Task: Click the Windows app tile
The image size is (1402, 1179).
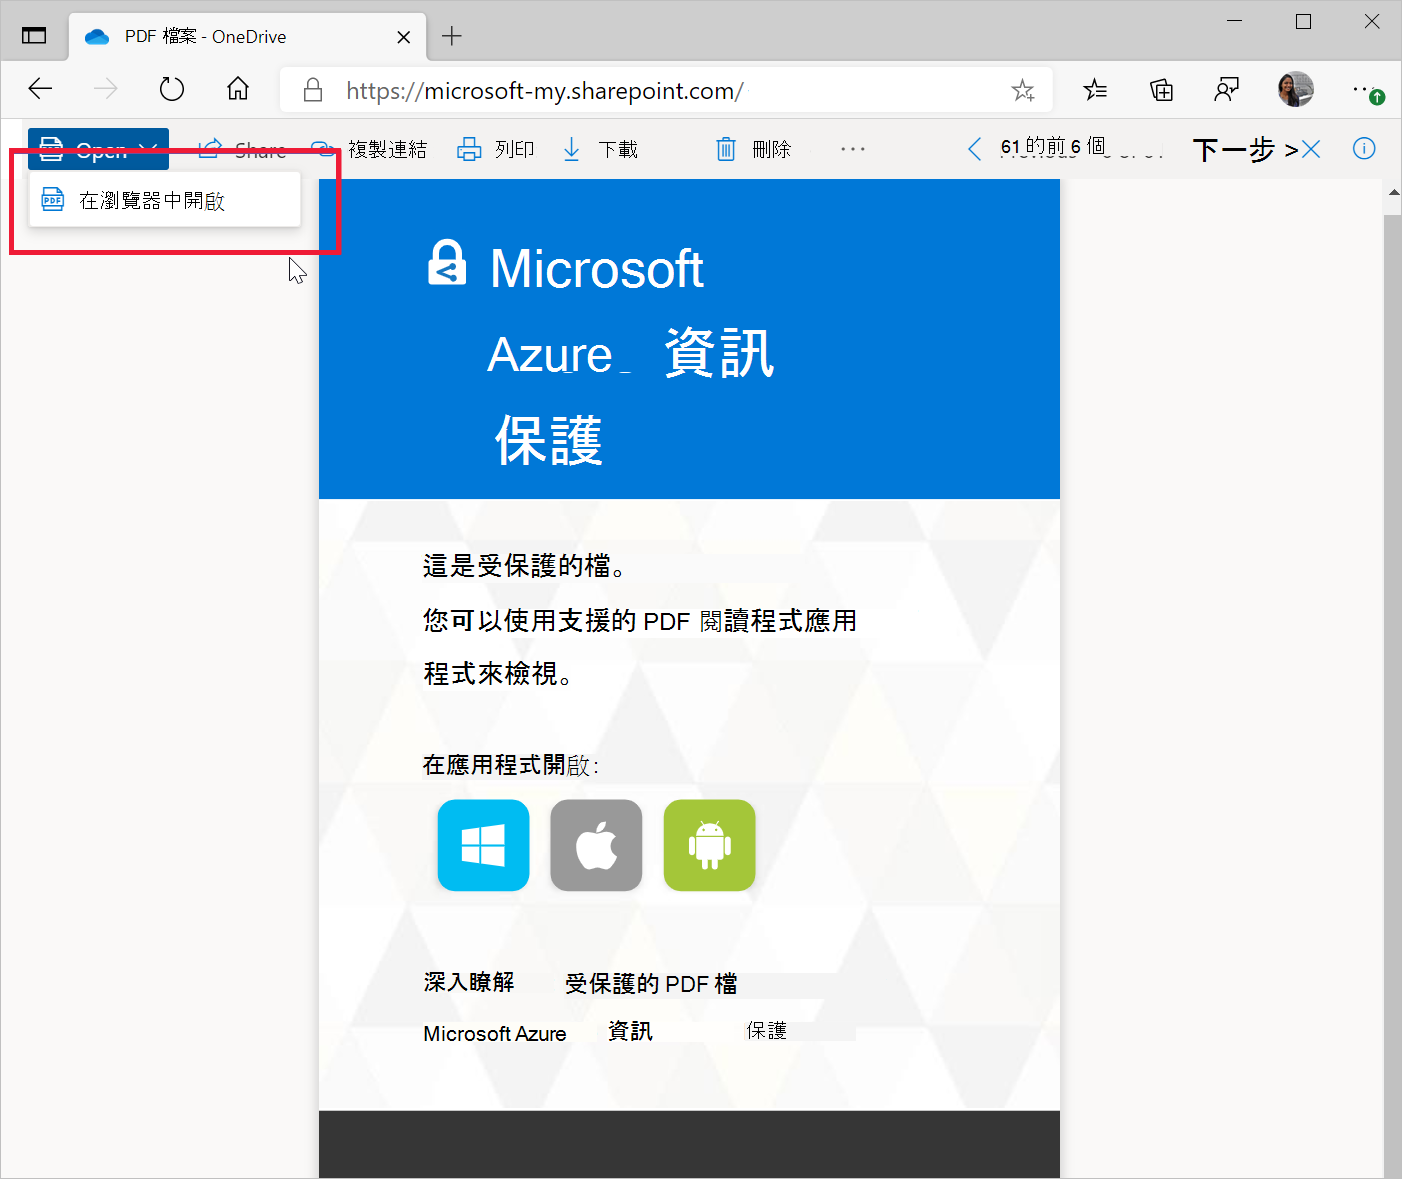Action: tap(483, 845)
